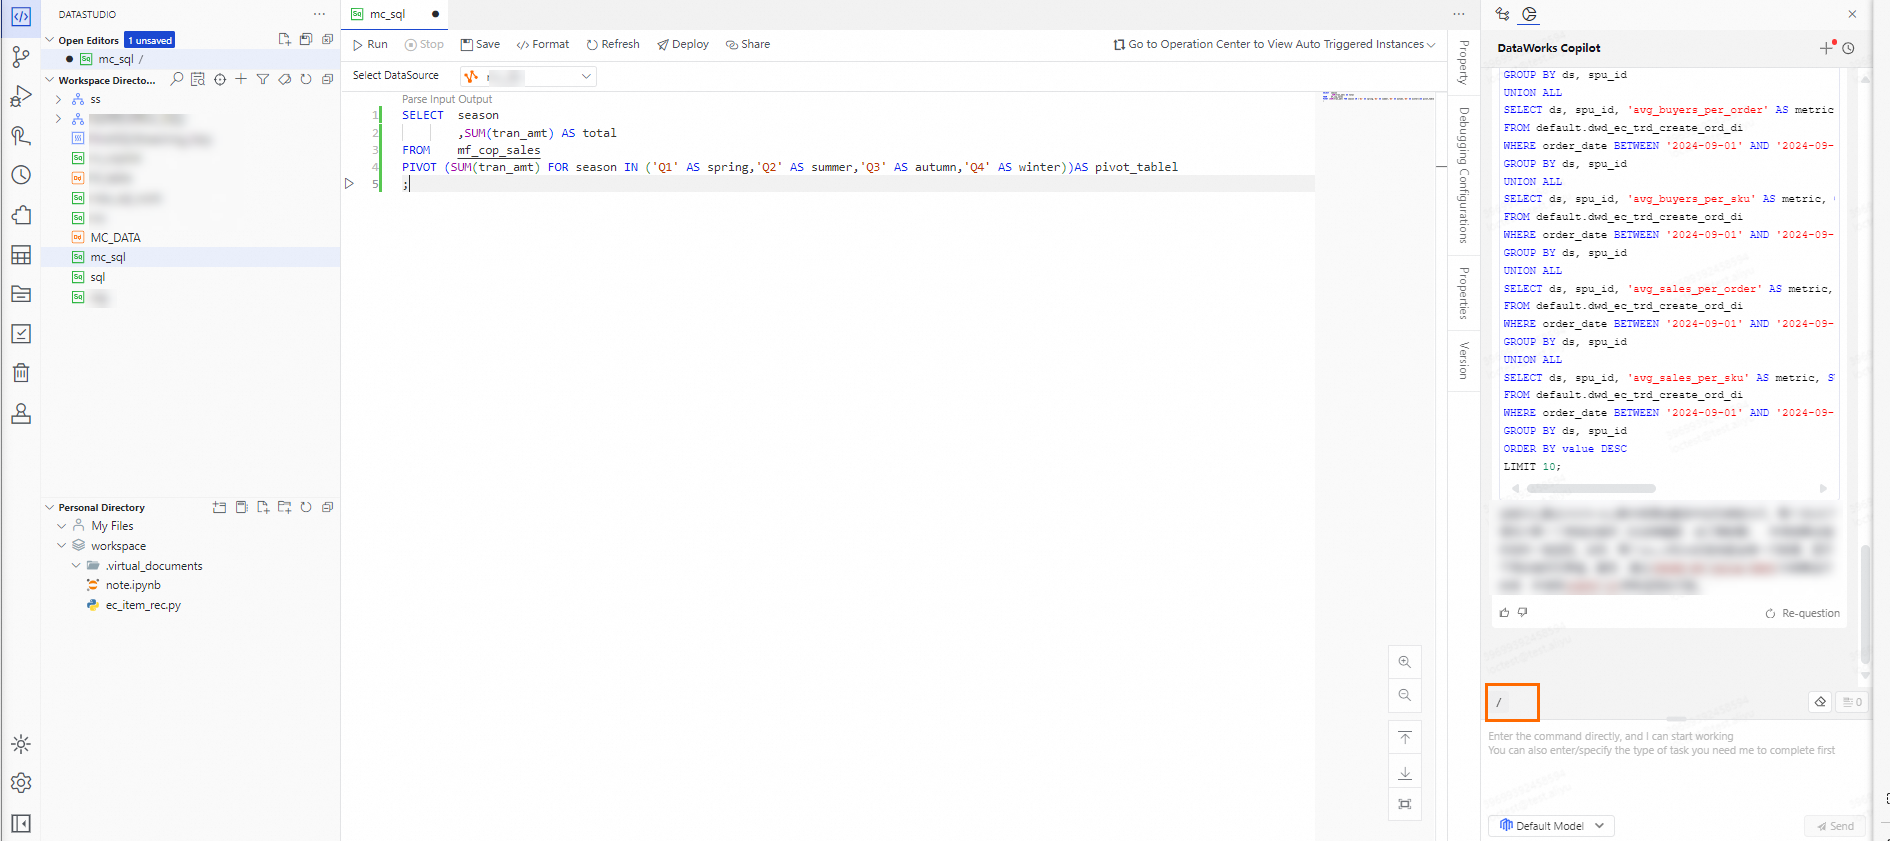Collapse the Open Editors section
The width and height of the screenshot is (1890, 841).
click(x=50, y=40)
